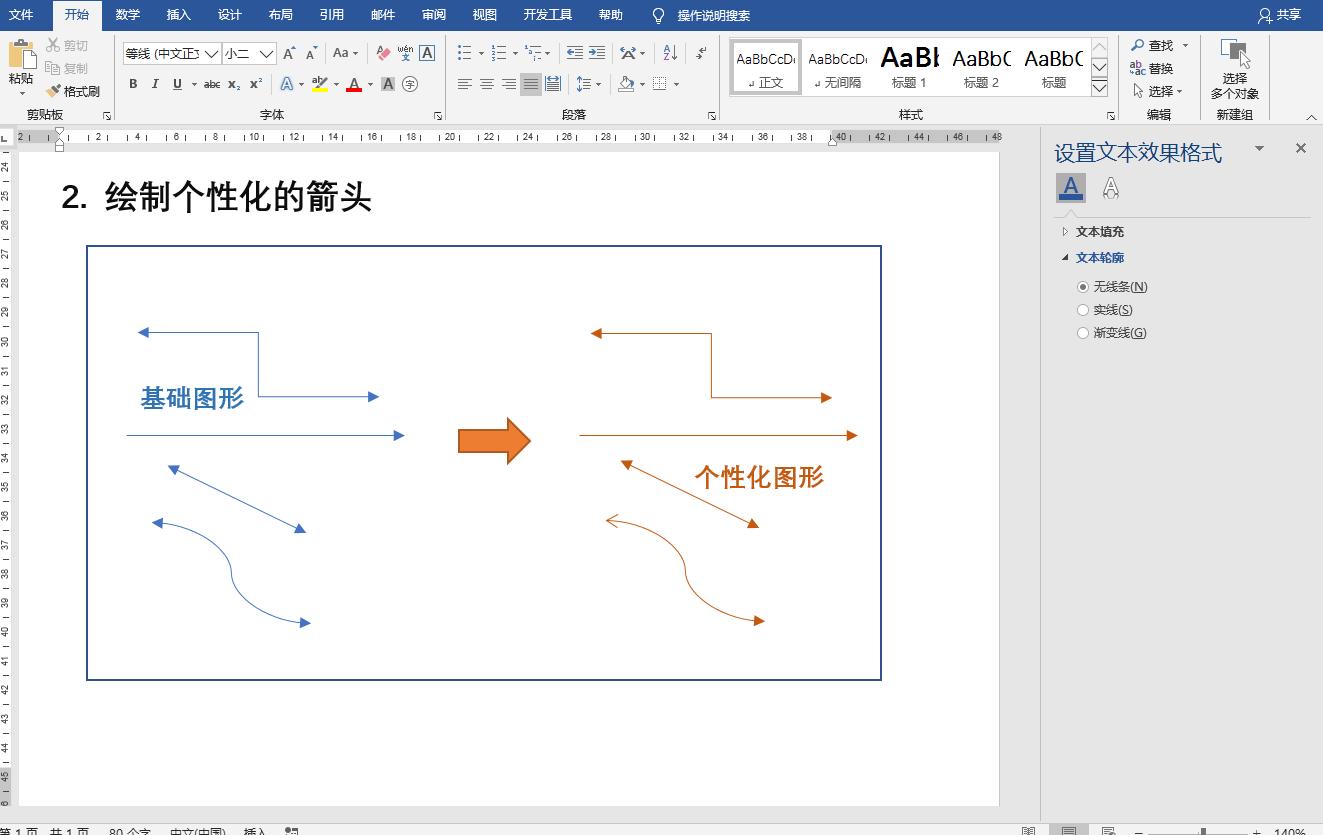The image size is (1323, 835).
Task: Switch to the 插入 ribbon tab
Action: tap(178, 15)
